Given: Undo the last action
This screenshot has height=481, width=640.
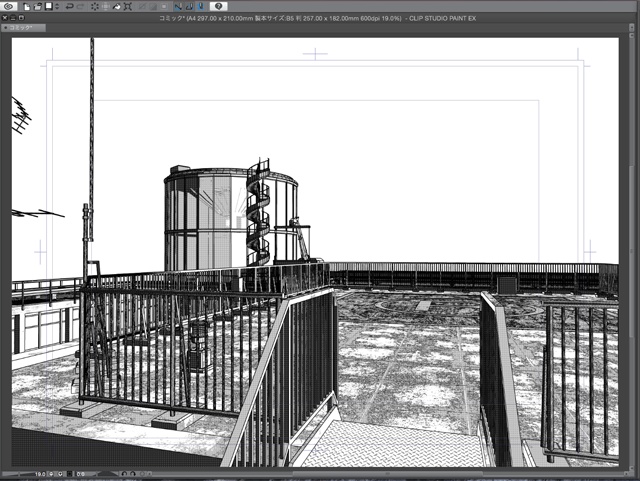Looking at the screenshot, I should tap(69, 7).
